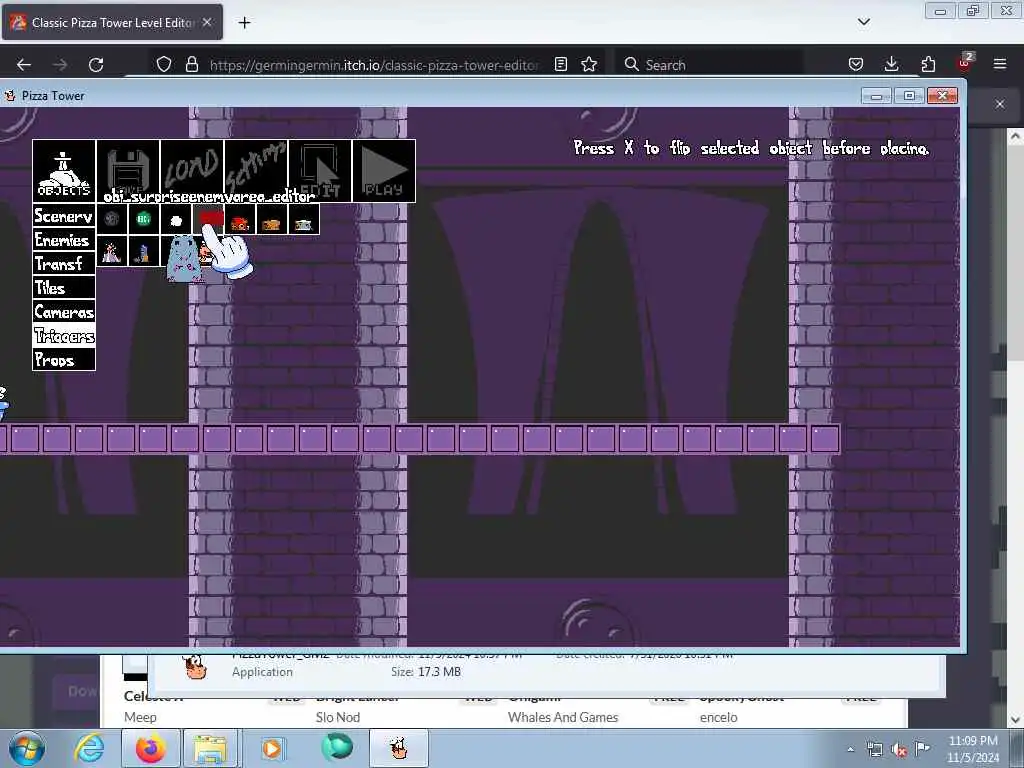Pick the dark grey round trigger object
1024x768 pixels.
[x=112, y=219]
